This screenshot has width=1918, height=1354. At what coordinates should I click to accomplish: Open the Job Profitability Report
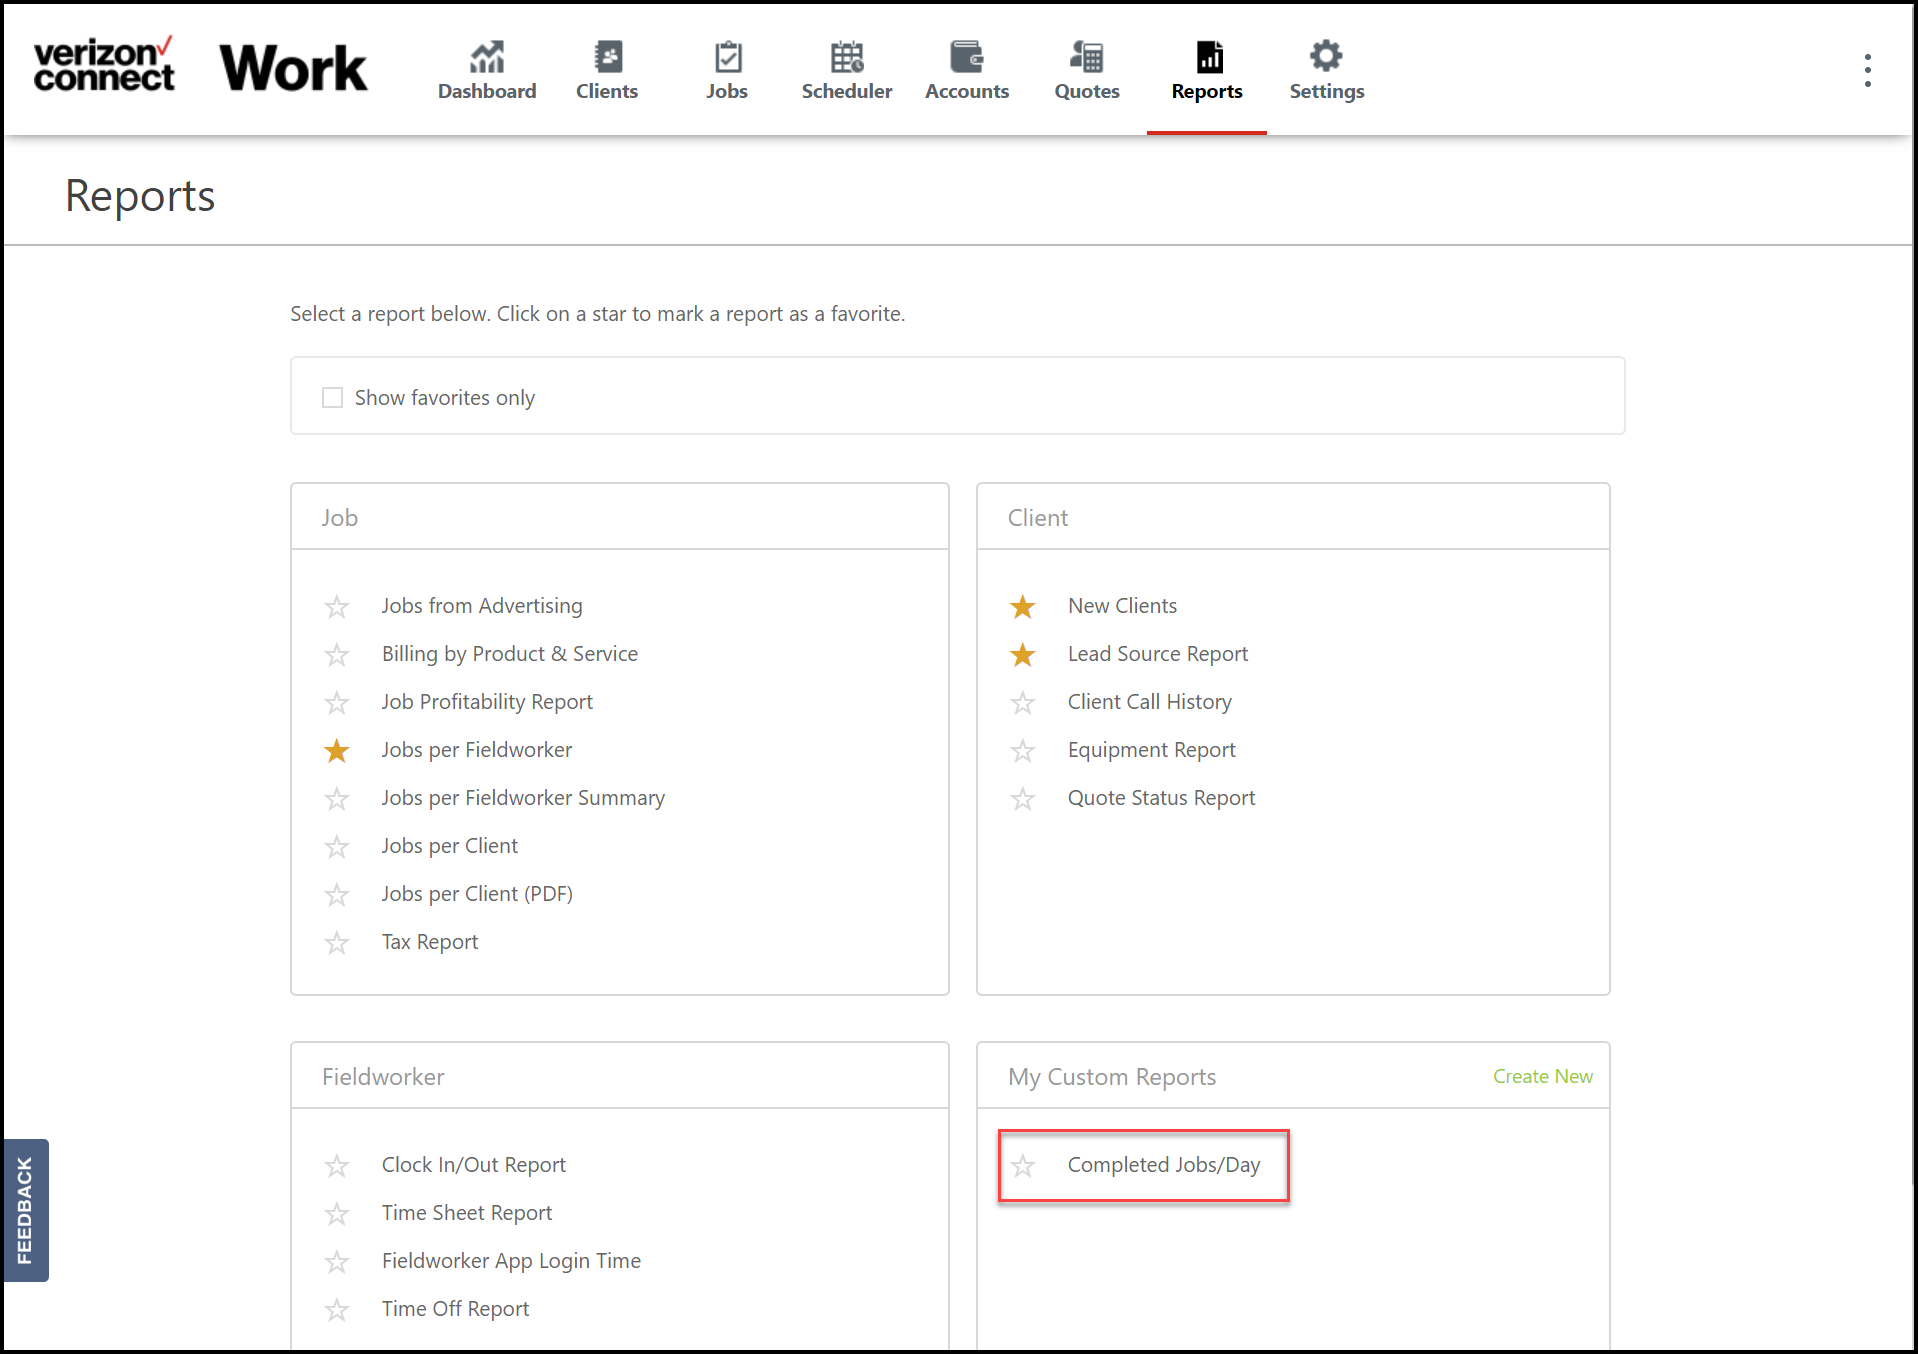(x=487, y=702)
